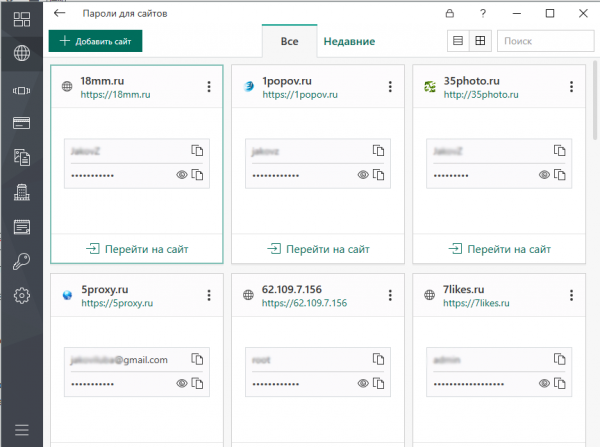
Task: Open the three-dot menu of 7likes.ru
Action: tap(571, 295)
